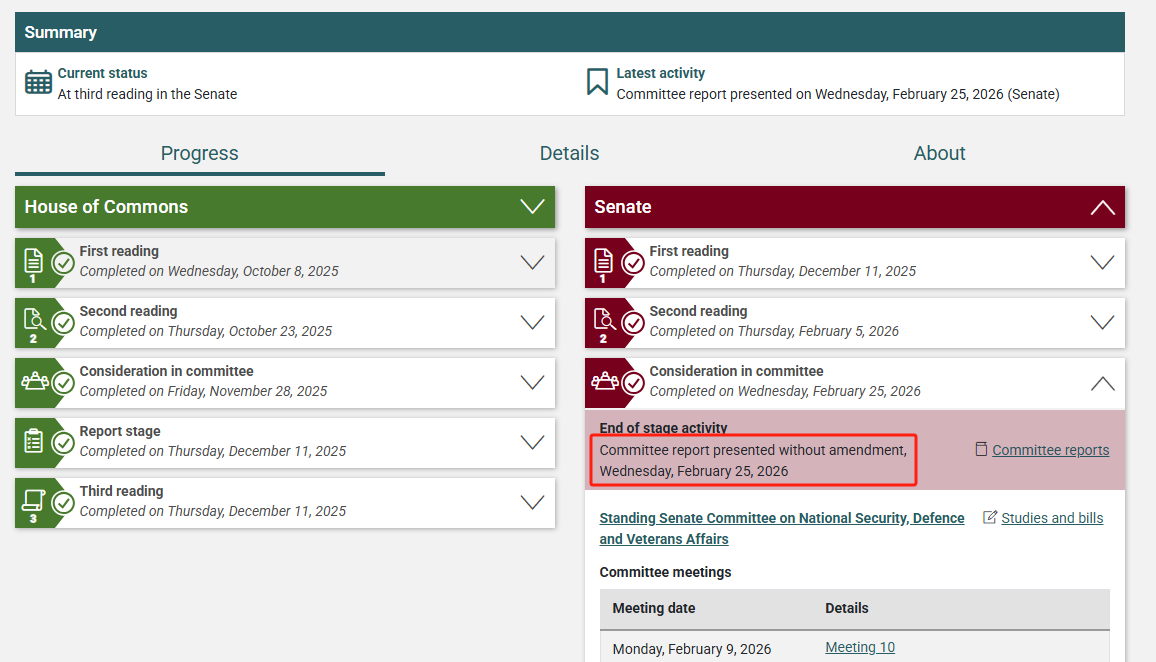Click House Third reading scroll icon
This screenshot has width=1156, height=662.
click(34, 502)
